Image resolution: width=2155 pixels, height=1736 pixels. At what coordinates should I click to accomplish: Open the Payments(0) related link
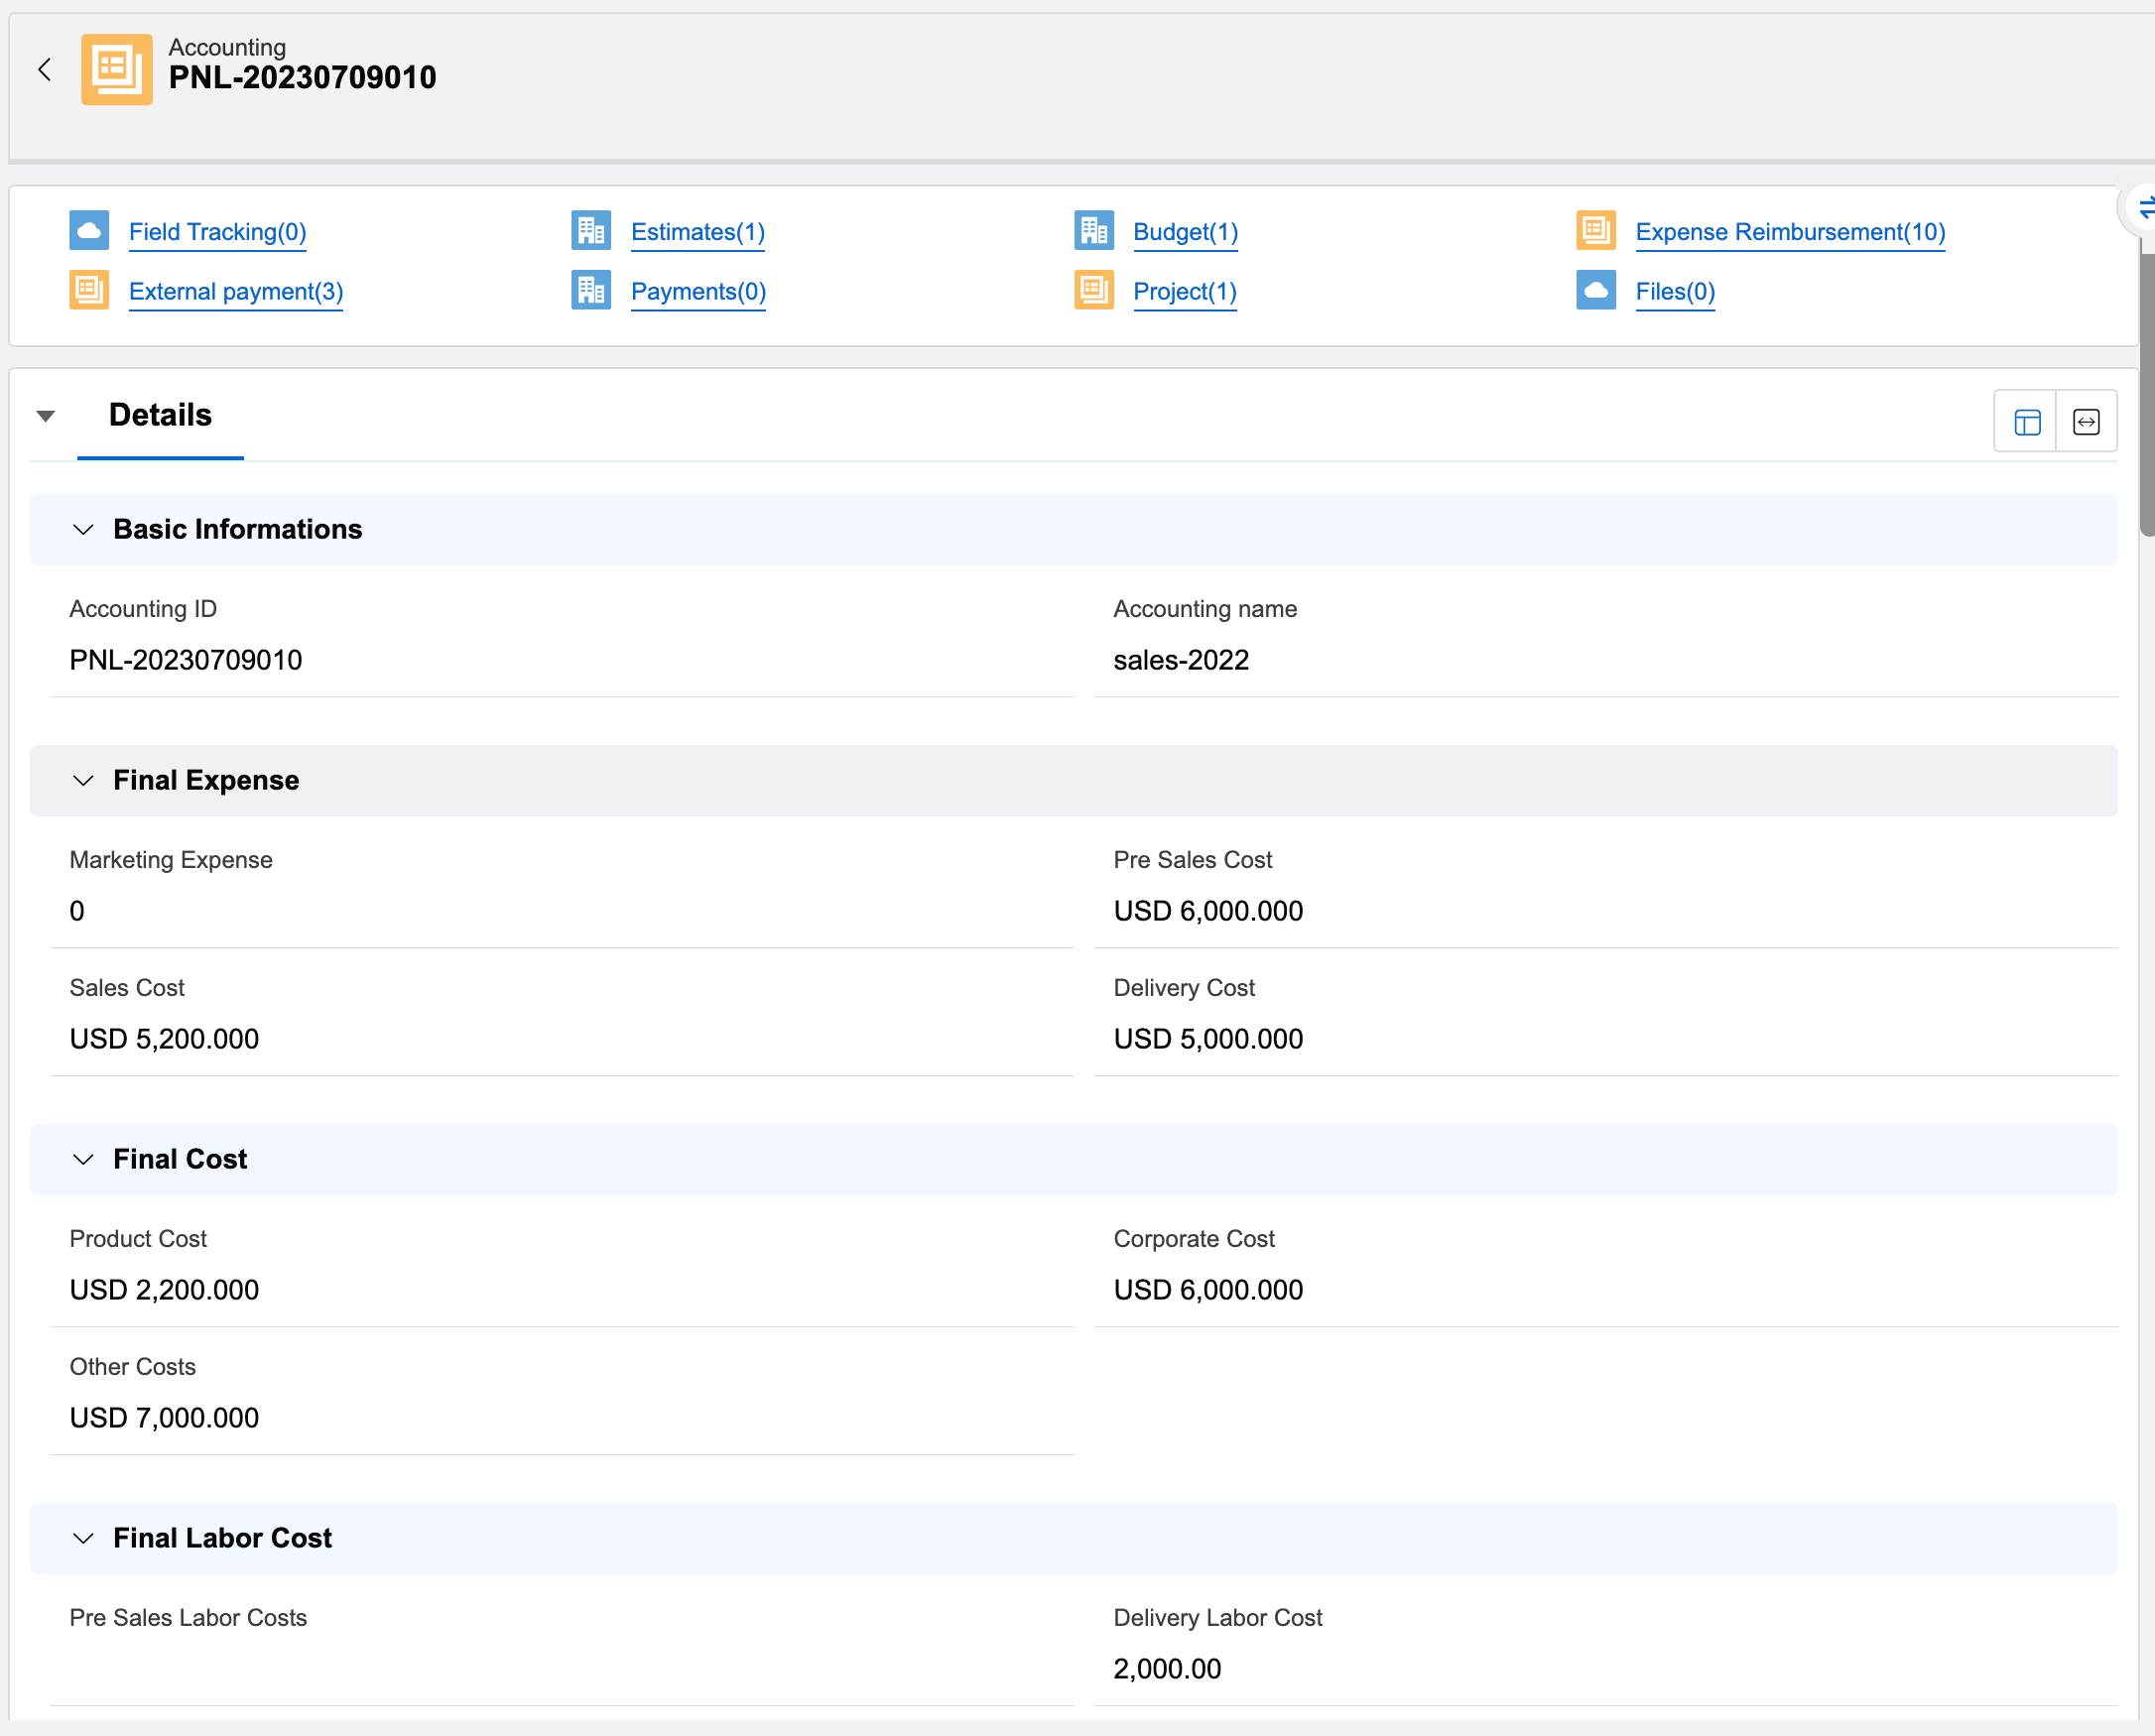click(698, 291)
